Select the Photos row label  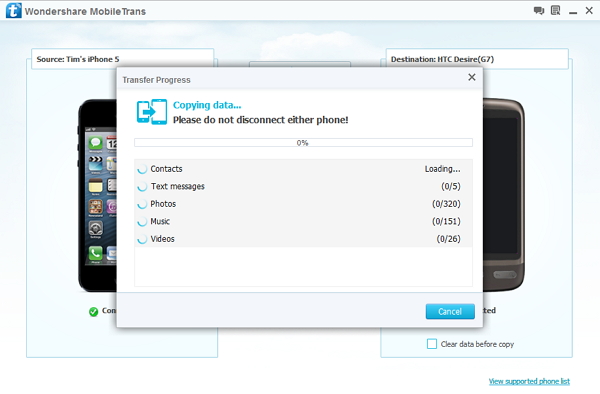163,204
